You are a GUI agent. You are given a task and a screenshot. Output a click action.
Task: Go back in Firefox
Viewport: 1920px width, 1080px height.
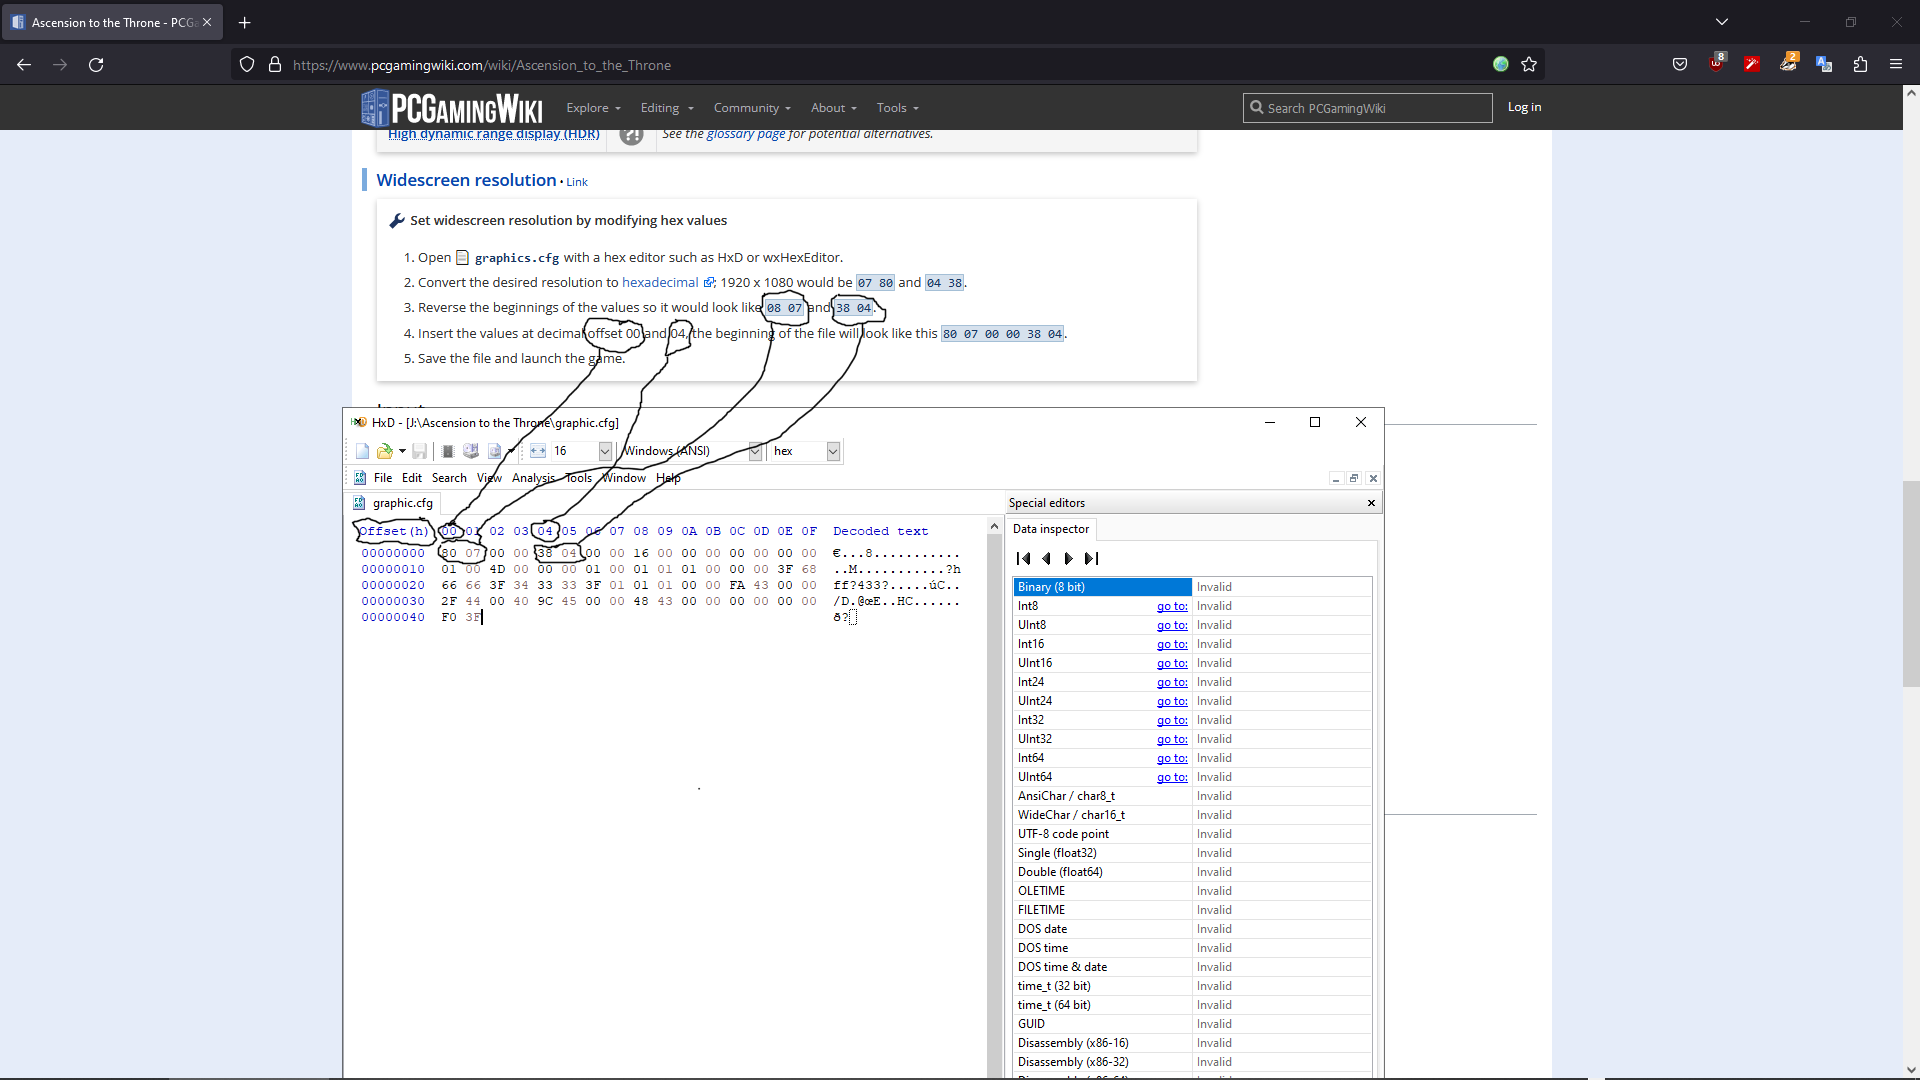point(24,65)
